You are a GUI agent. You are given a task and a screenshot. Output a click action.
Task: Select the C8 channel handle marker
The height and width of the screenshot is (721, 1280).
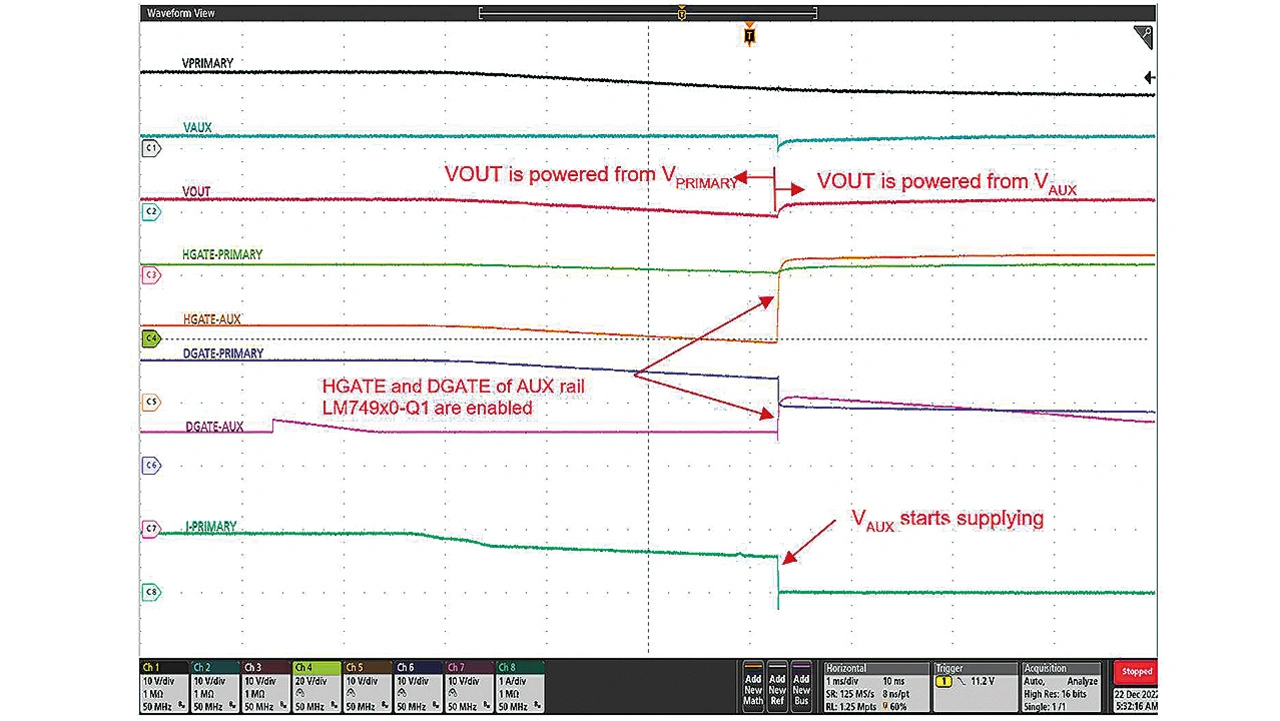(151, 592)
